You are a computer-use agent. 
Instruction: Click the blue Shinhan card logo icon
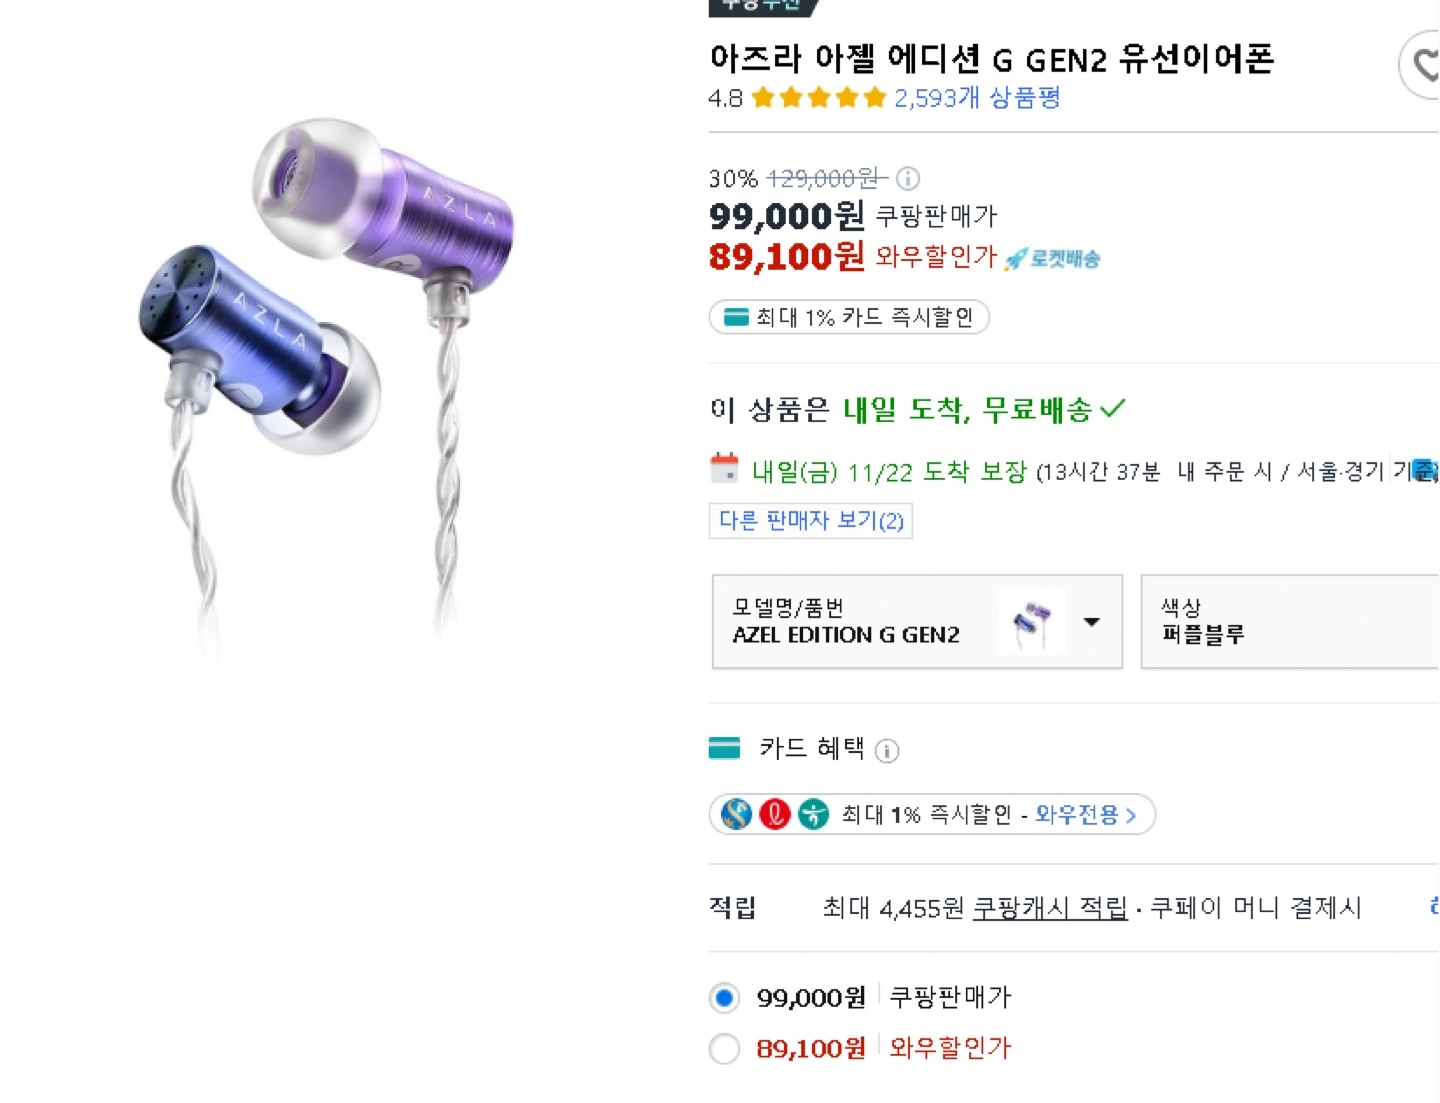(737, 815)
